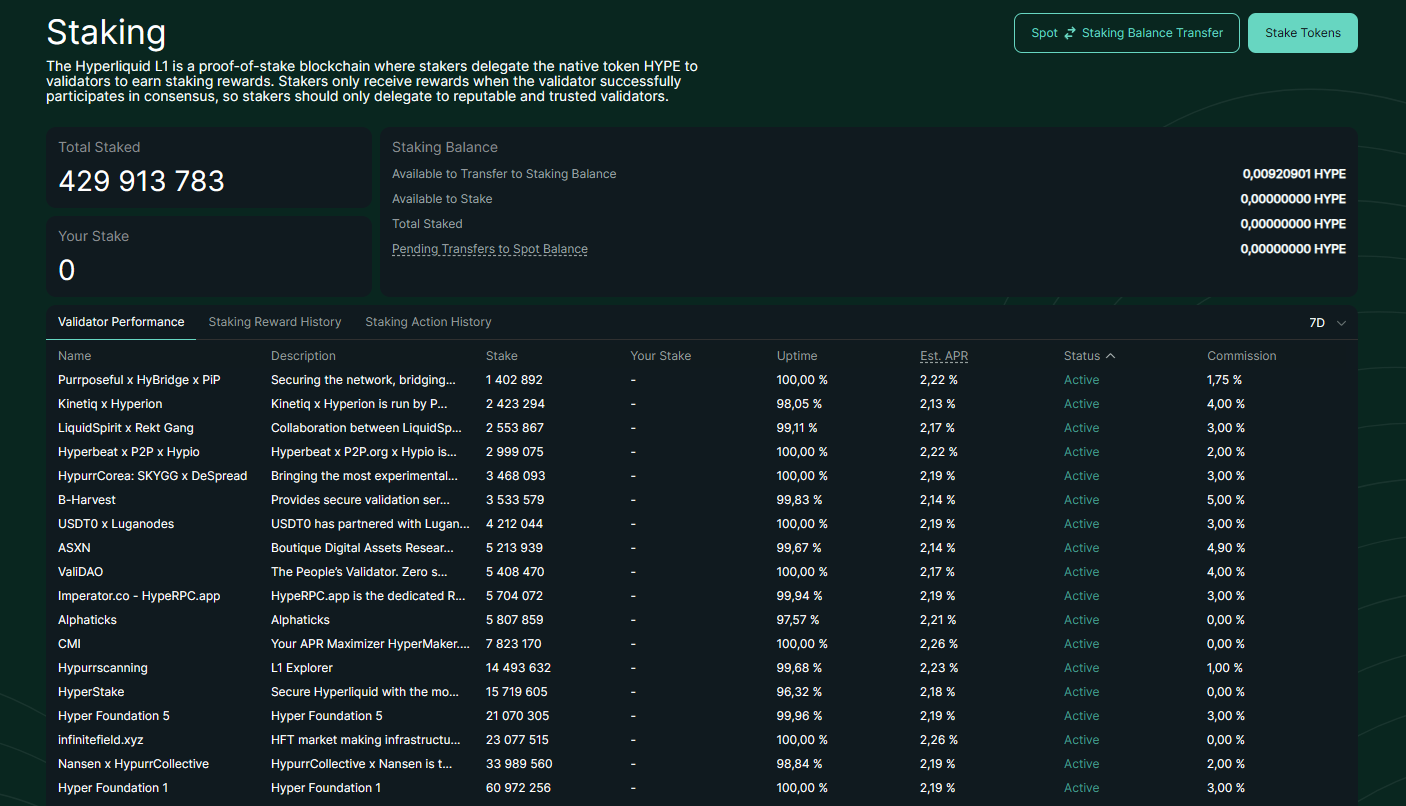This screenshot has height=806, width=1406.
Task: Choose LiquidSpirit x Rekt Gang validator
Action: tap(126, 428)
